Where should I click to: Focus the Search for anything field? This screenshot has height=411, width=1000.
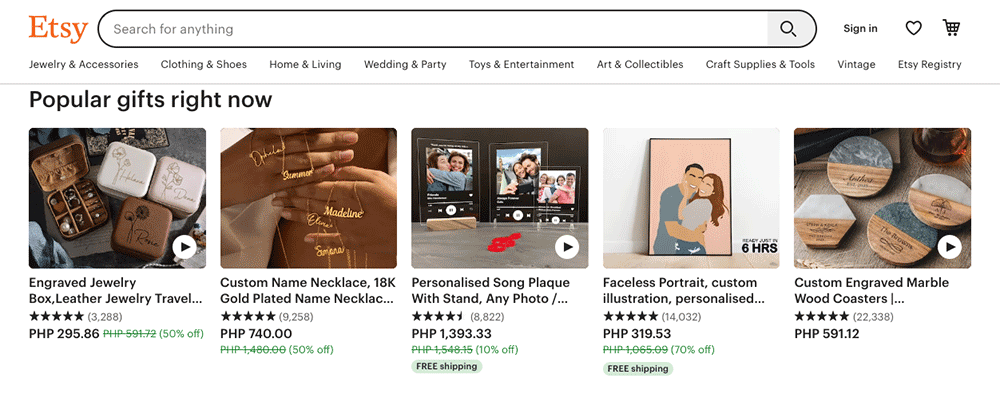point(430,29)
